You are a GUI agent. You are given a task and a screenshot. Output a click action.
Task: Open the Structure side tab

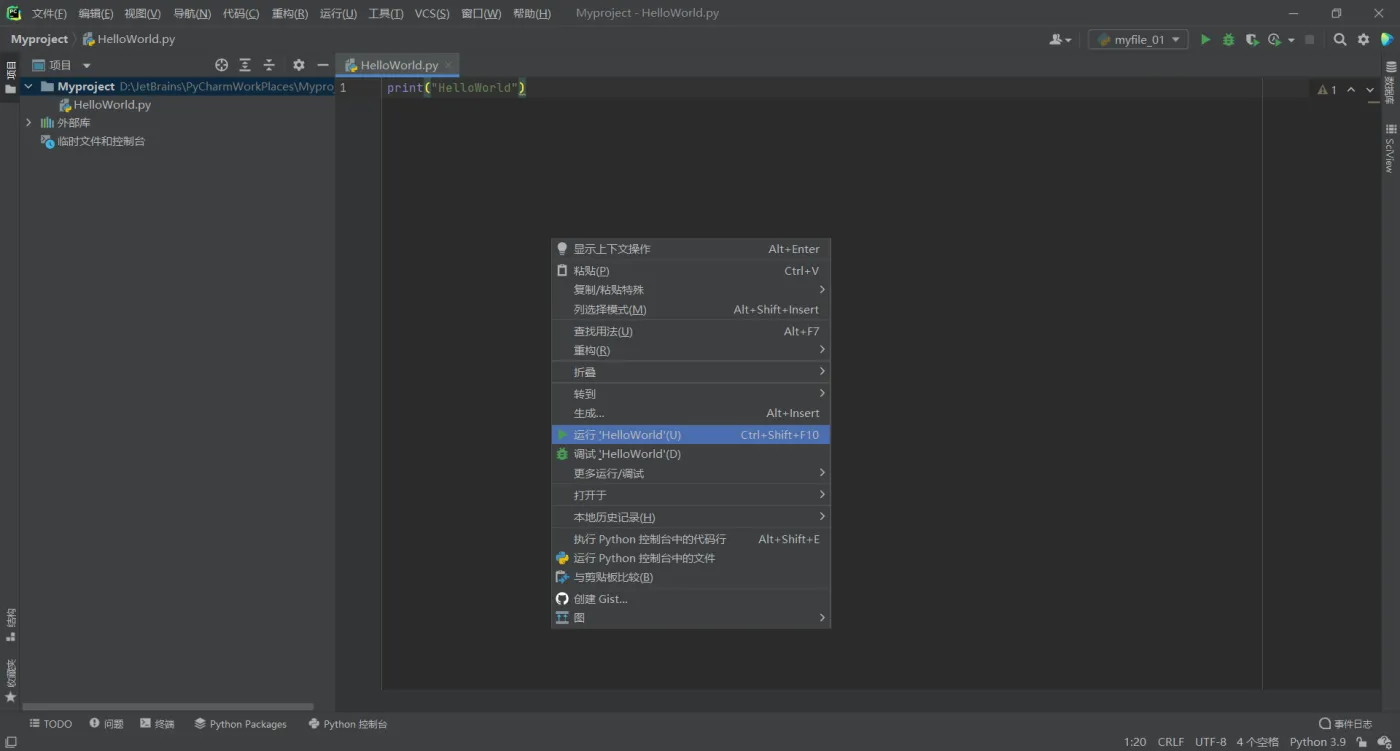[x=11, y=625]
